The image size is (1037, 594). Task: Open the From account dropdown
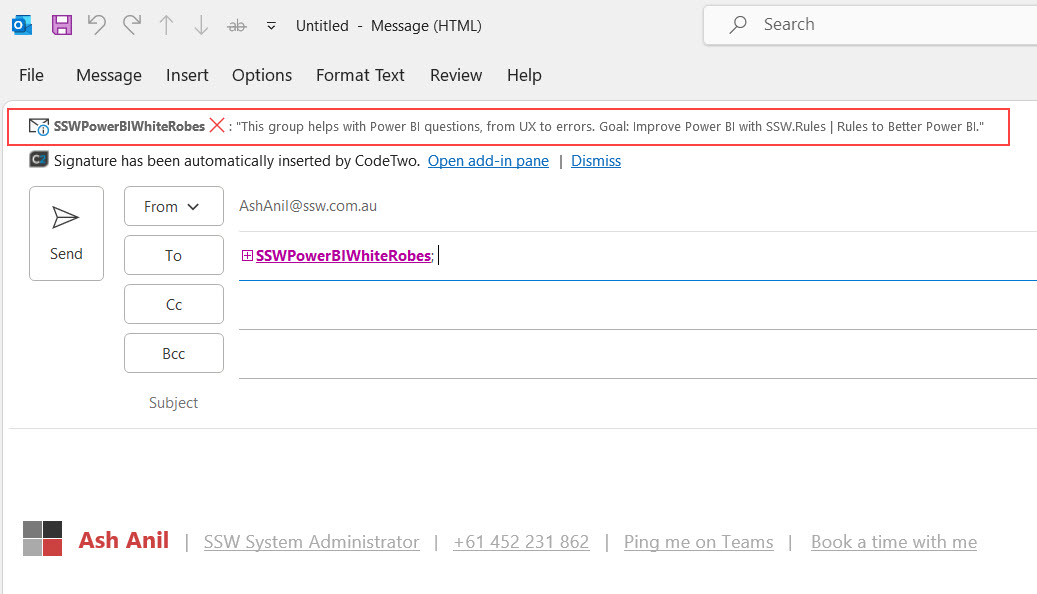point(173,207)
